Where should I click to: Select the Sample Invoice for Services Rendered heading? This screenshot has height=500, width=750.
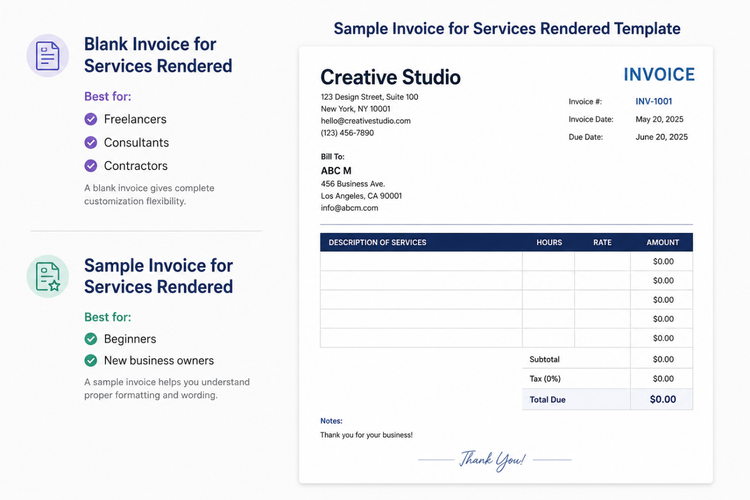(x=159, y=276)
